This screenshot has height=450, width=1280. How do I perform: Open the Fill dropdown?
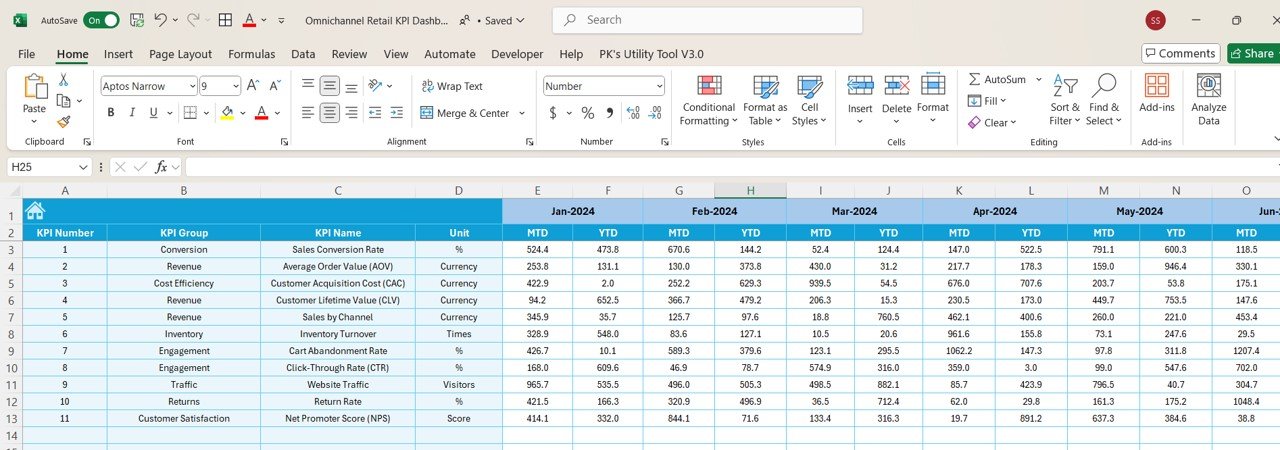986,101
